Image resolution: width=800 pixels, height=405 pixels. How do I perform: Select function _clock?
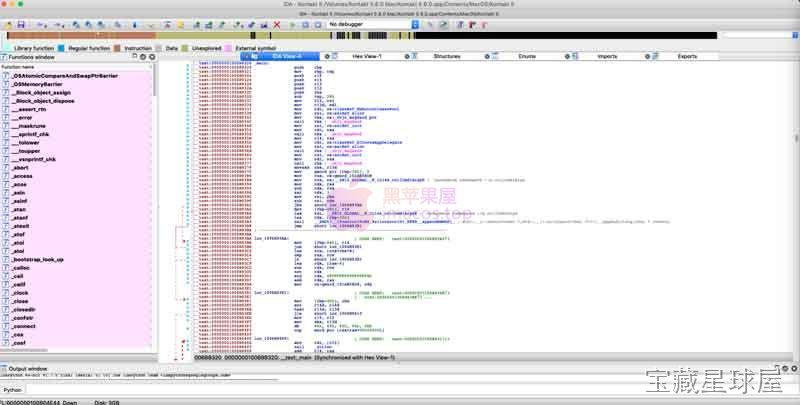(x=20, y=293)
